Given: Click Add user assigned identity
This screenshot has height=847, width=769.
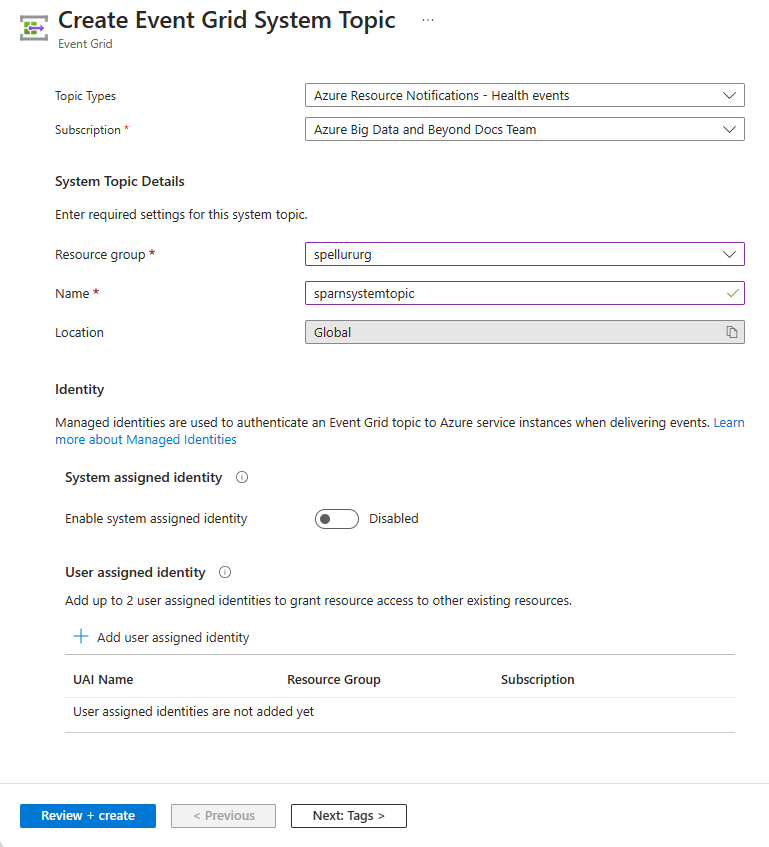Looking at the screenshot, I should 173,637.
